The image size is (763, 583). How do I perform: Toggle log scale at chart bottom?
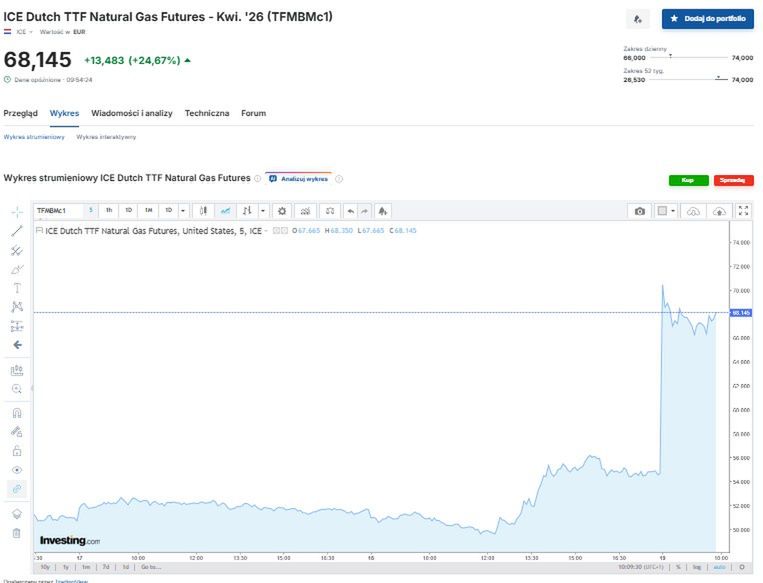pyautogui.click(x=697, y=567)
